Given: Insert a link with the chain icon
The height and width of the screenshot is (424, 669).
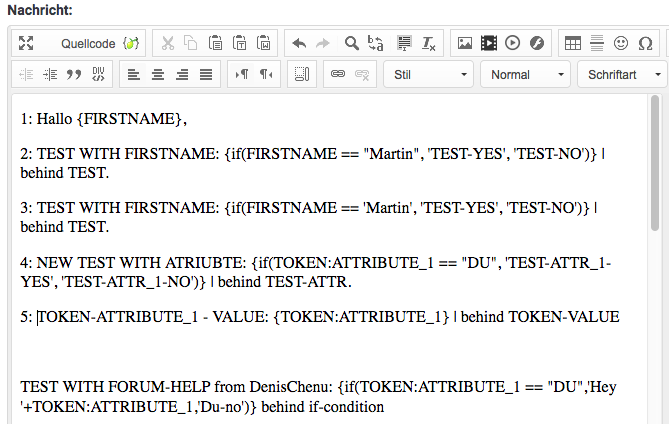Looking at the screenshot, I should [338, 74].
